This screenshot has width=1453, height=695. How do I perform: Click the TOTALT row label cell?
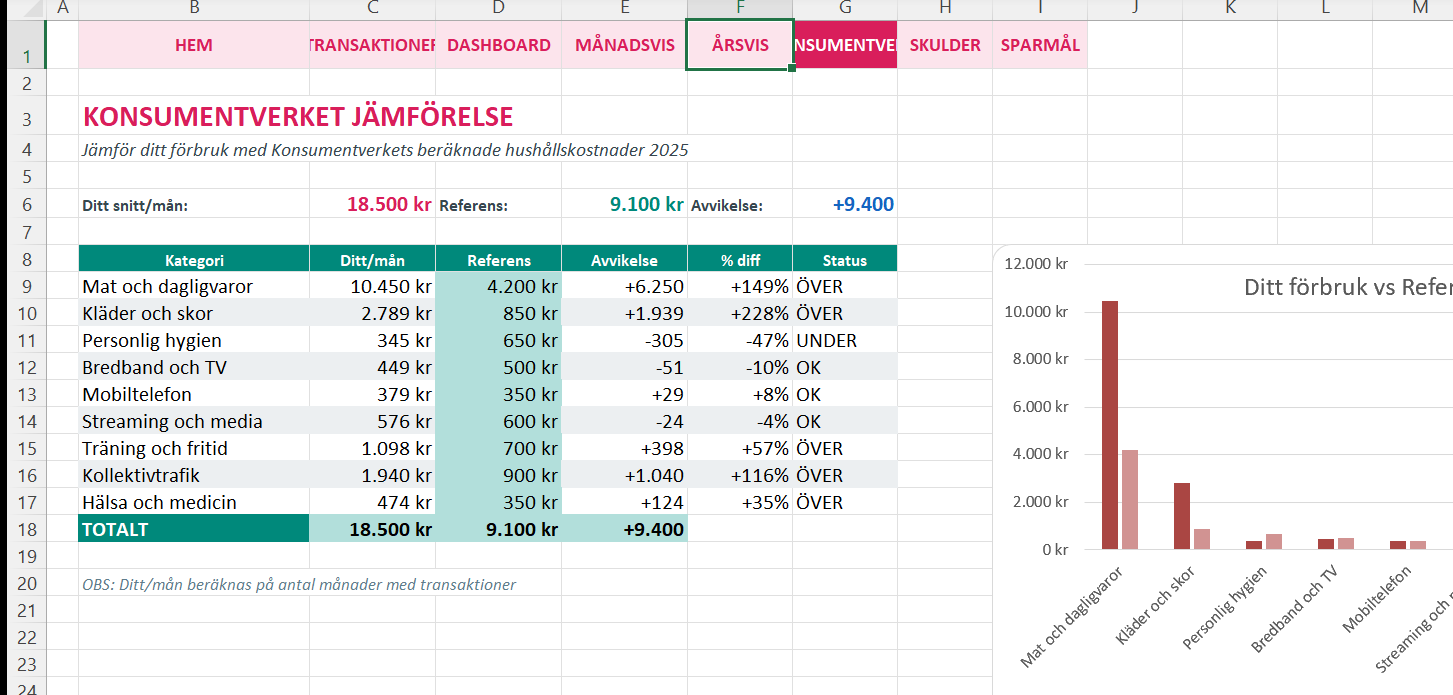[x=193, y=529]
